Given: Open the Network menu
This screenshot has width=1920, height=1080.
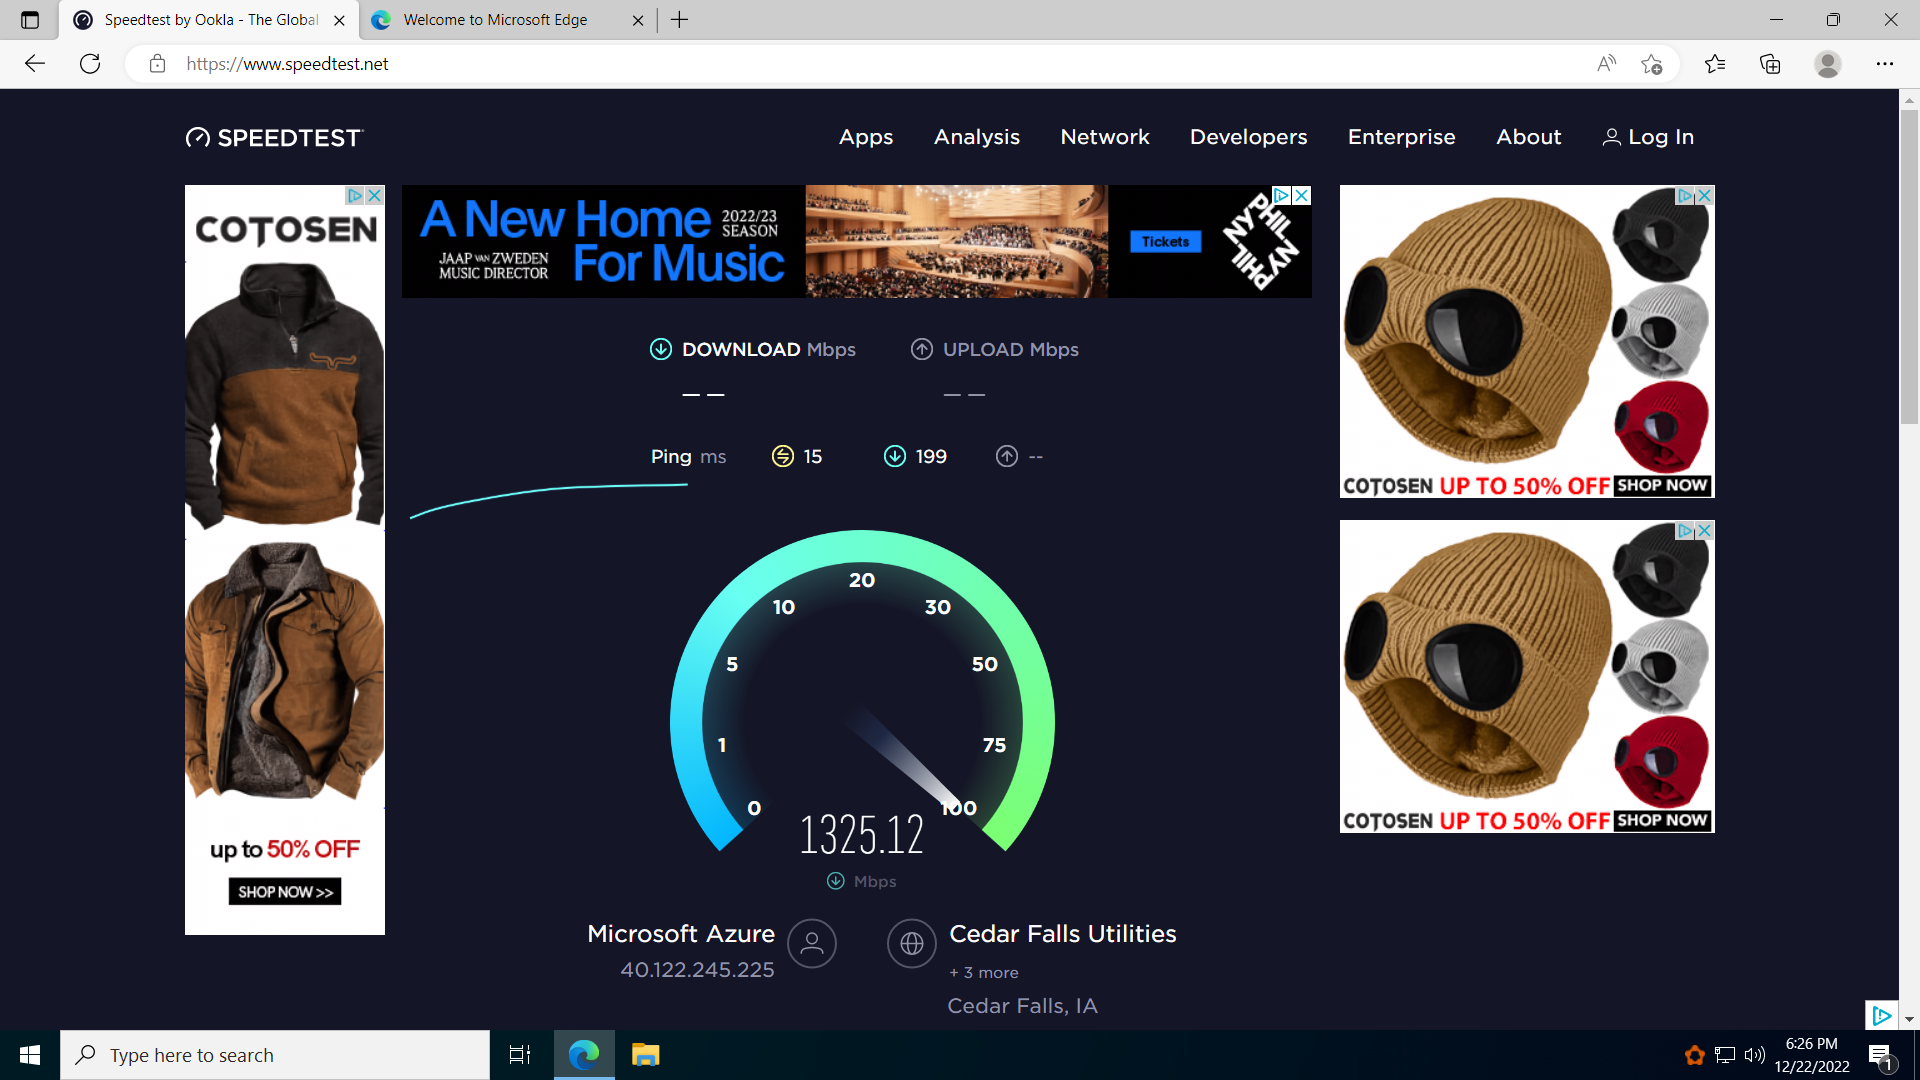Looking at the screenshot, I should click(1105, 137).
